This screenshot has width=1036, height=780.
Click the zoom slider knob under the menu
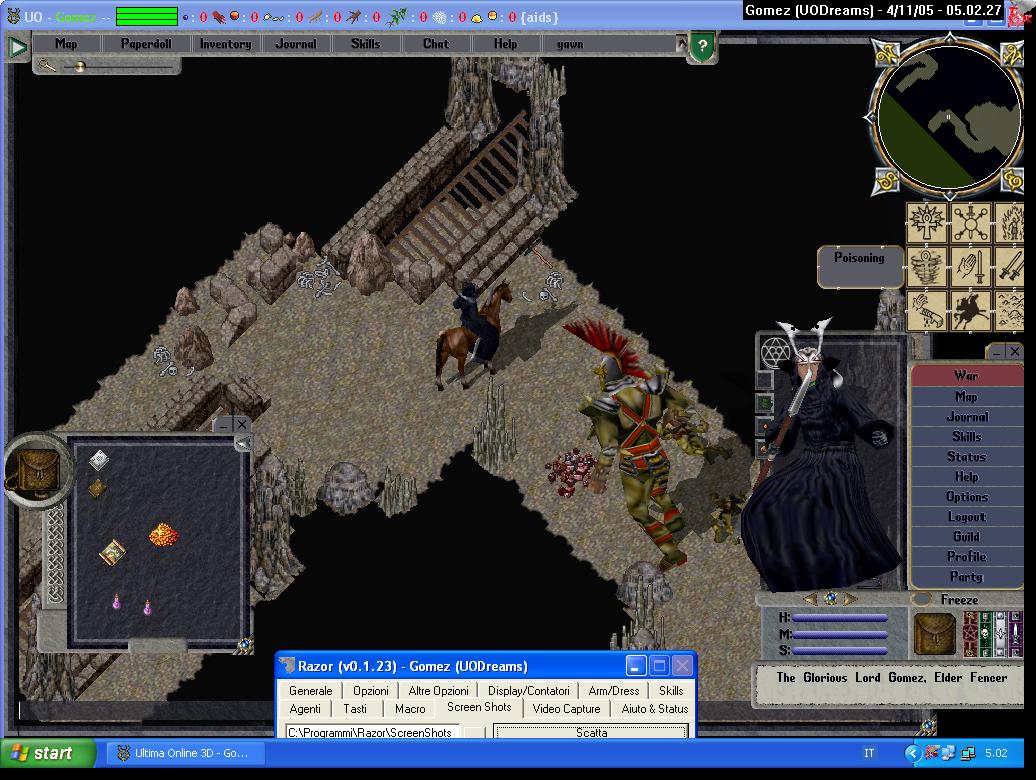(80, 66)
